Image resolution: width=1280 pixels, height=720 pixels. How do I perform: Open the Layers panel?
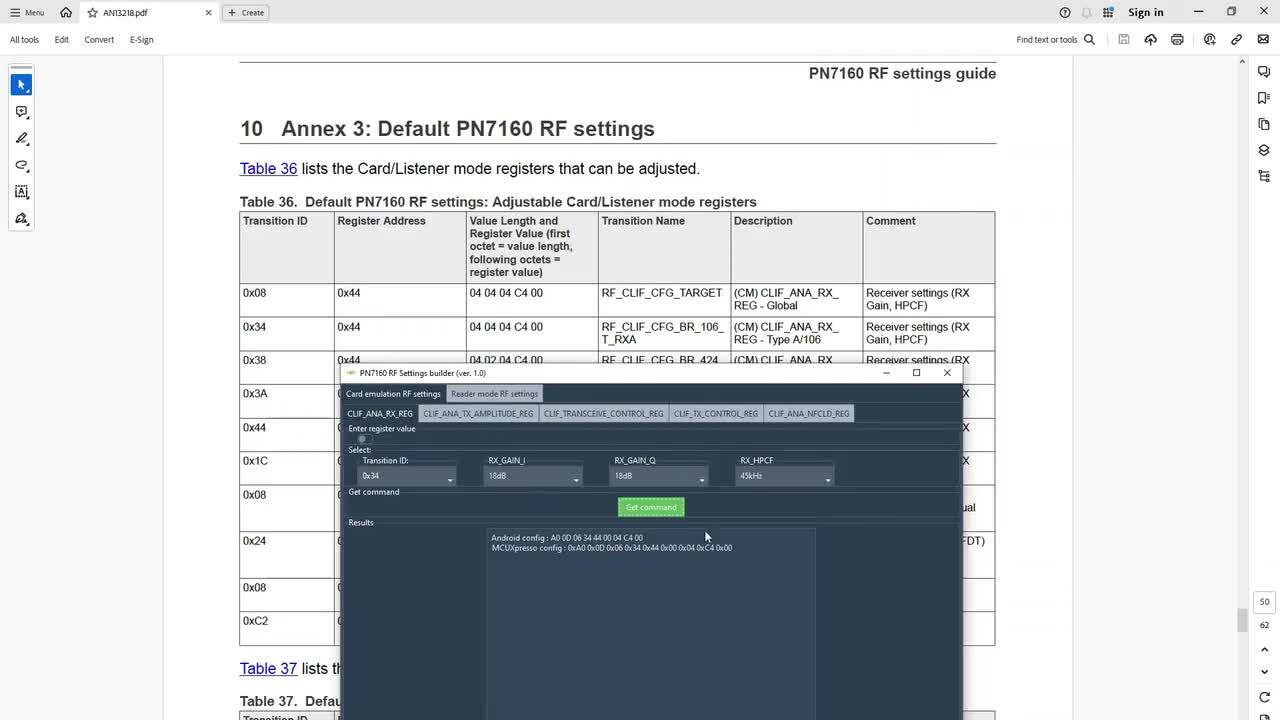[x=1263, y=149]
